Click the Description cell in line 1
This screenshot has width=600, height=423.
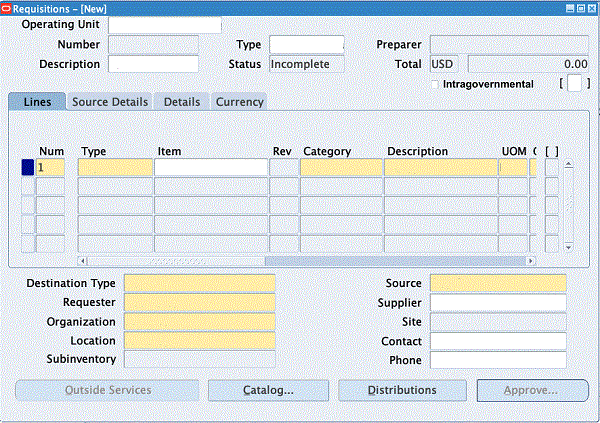(441, 167)
